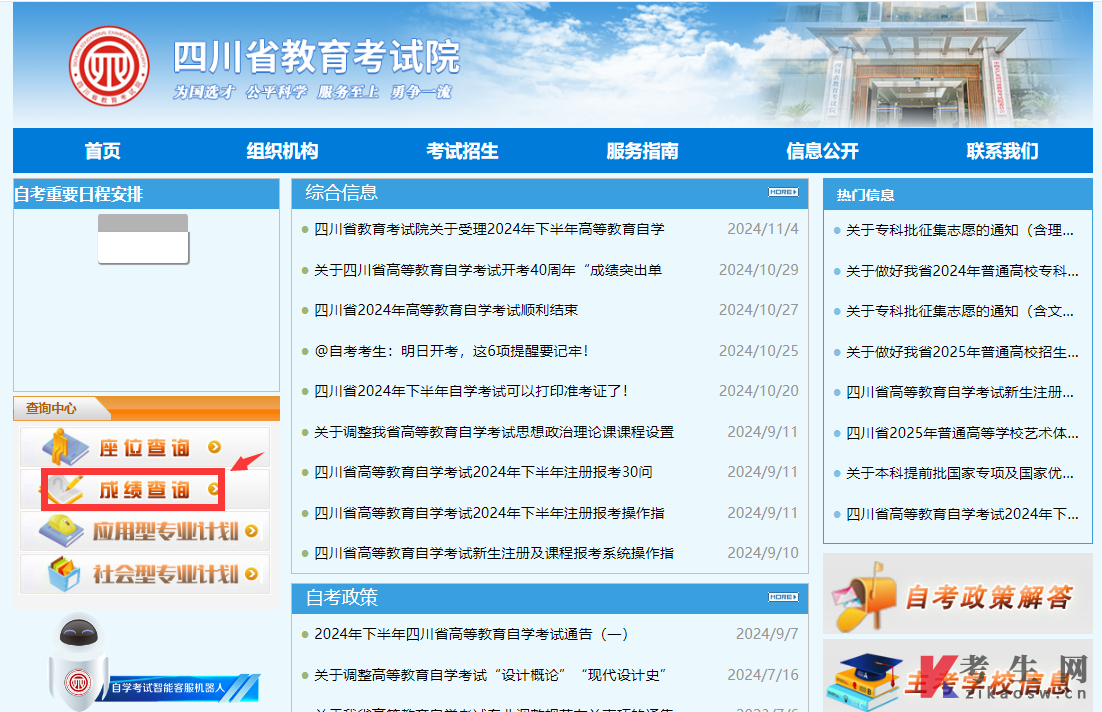
Task: Open the 首页 navigation item
Action: 103,150
